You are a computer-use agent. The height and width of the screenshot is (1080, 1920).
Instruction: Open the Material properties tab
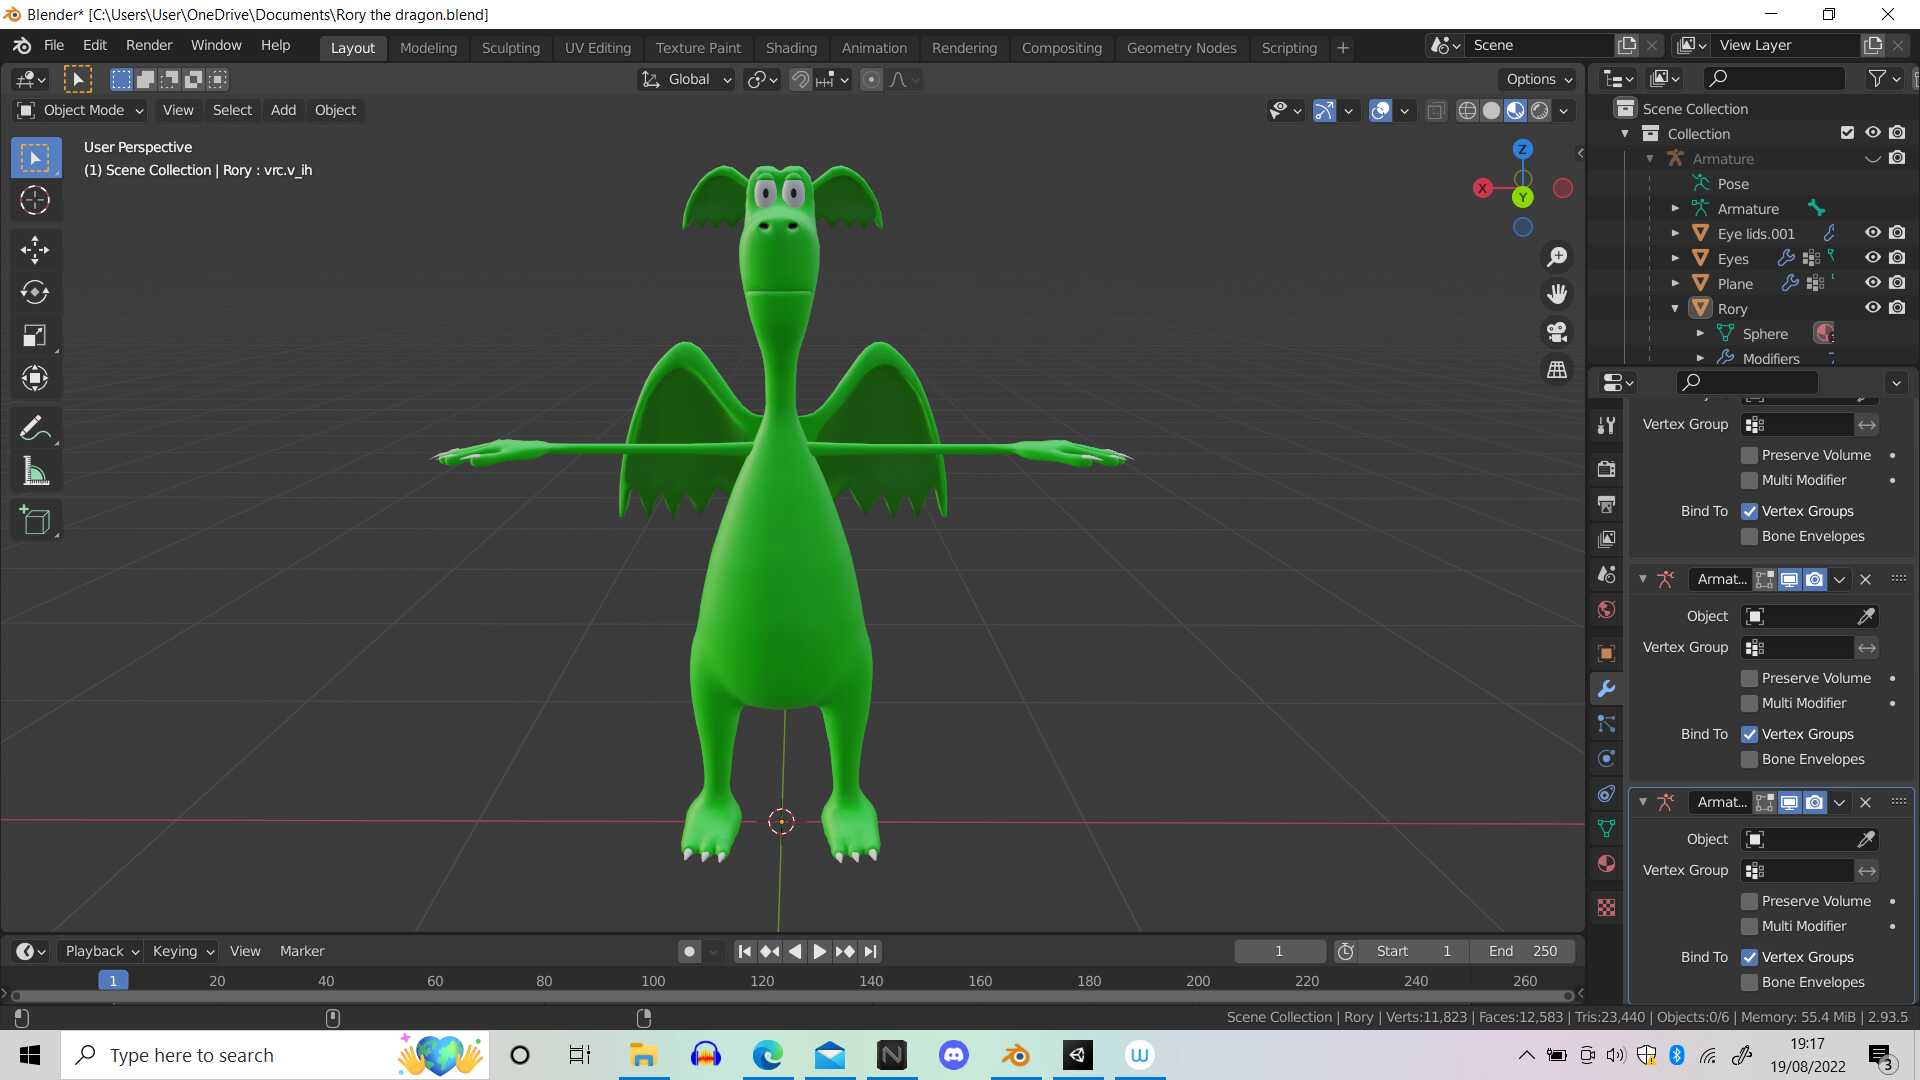[1606, 864]
